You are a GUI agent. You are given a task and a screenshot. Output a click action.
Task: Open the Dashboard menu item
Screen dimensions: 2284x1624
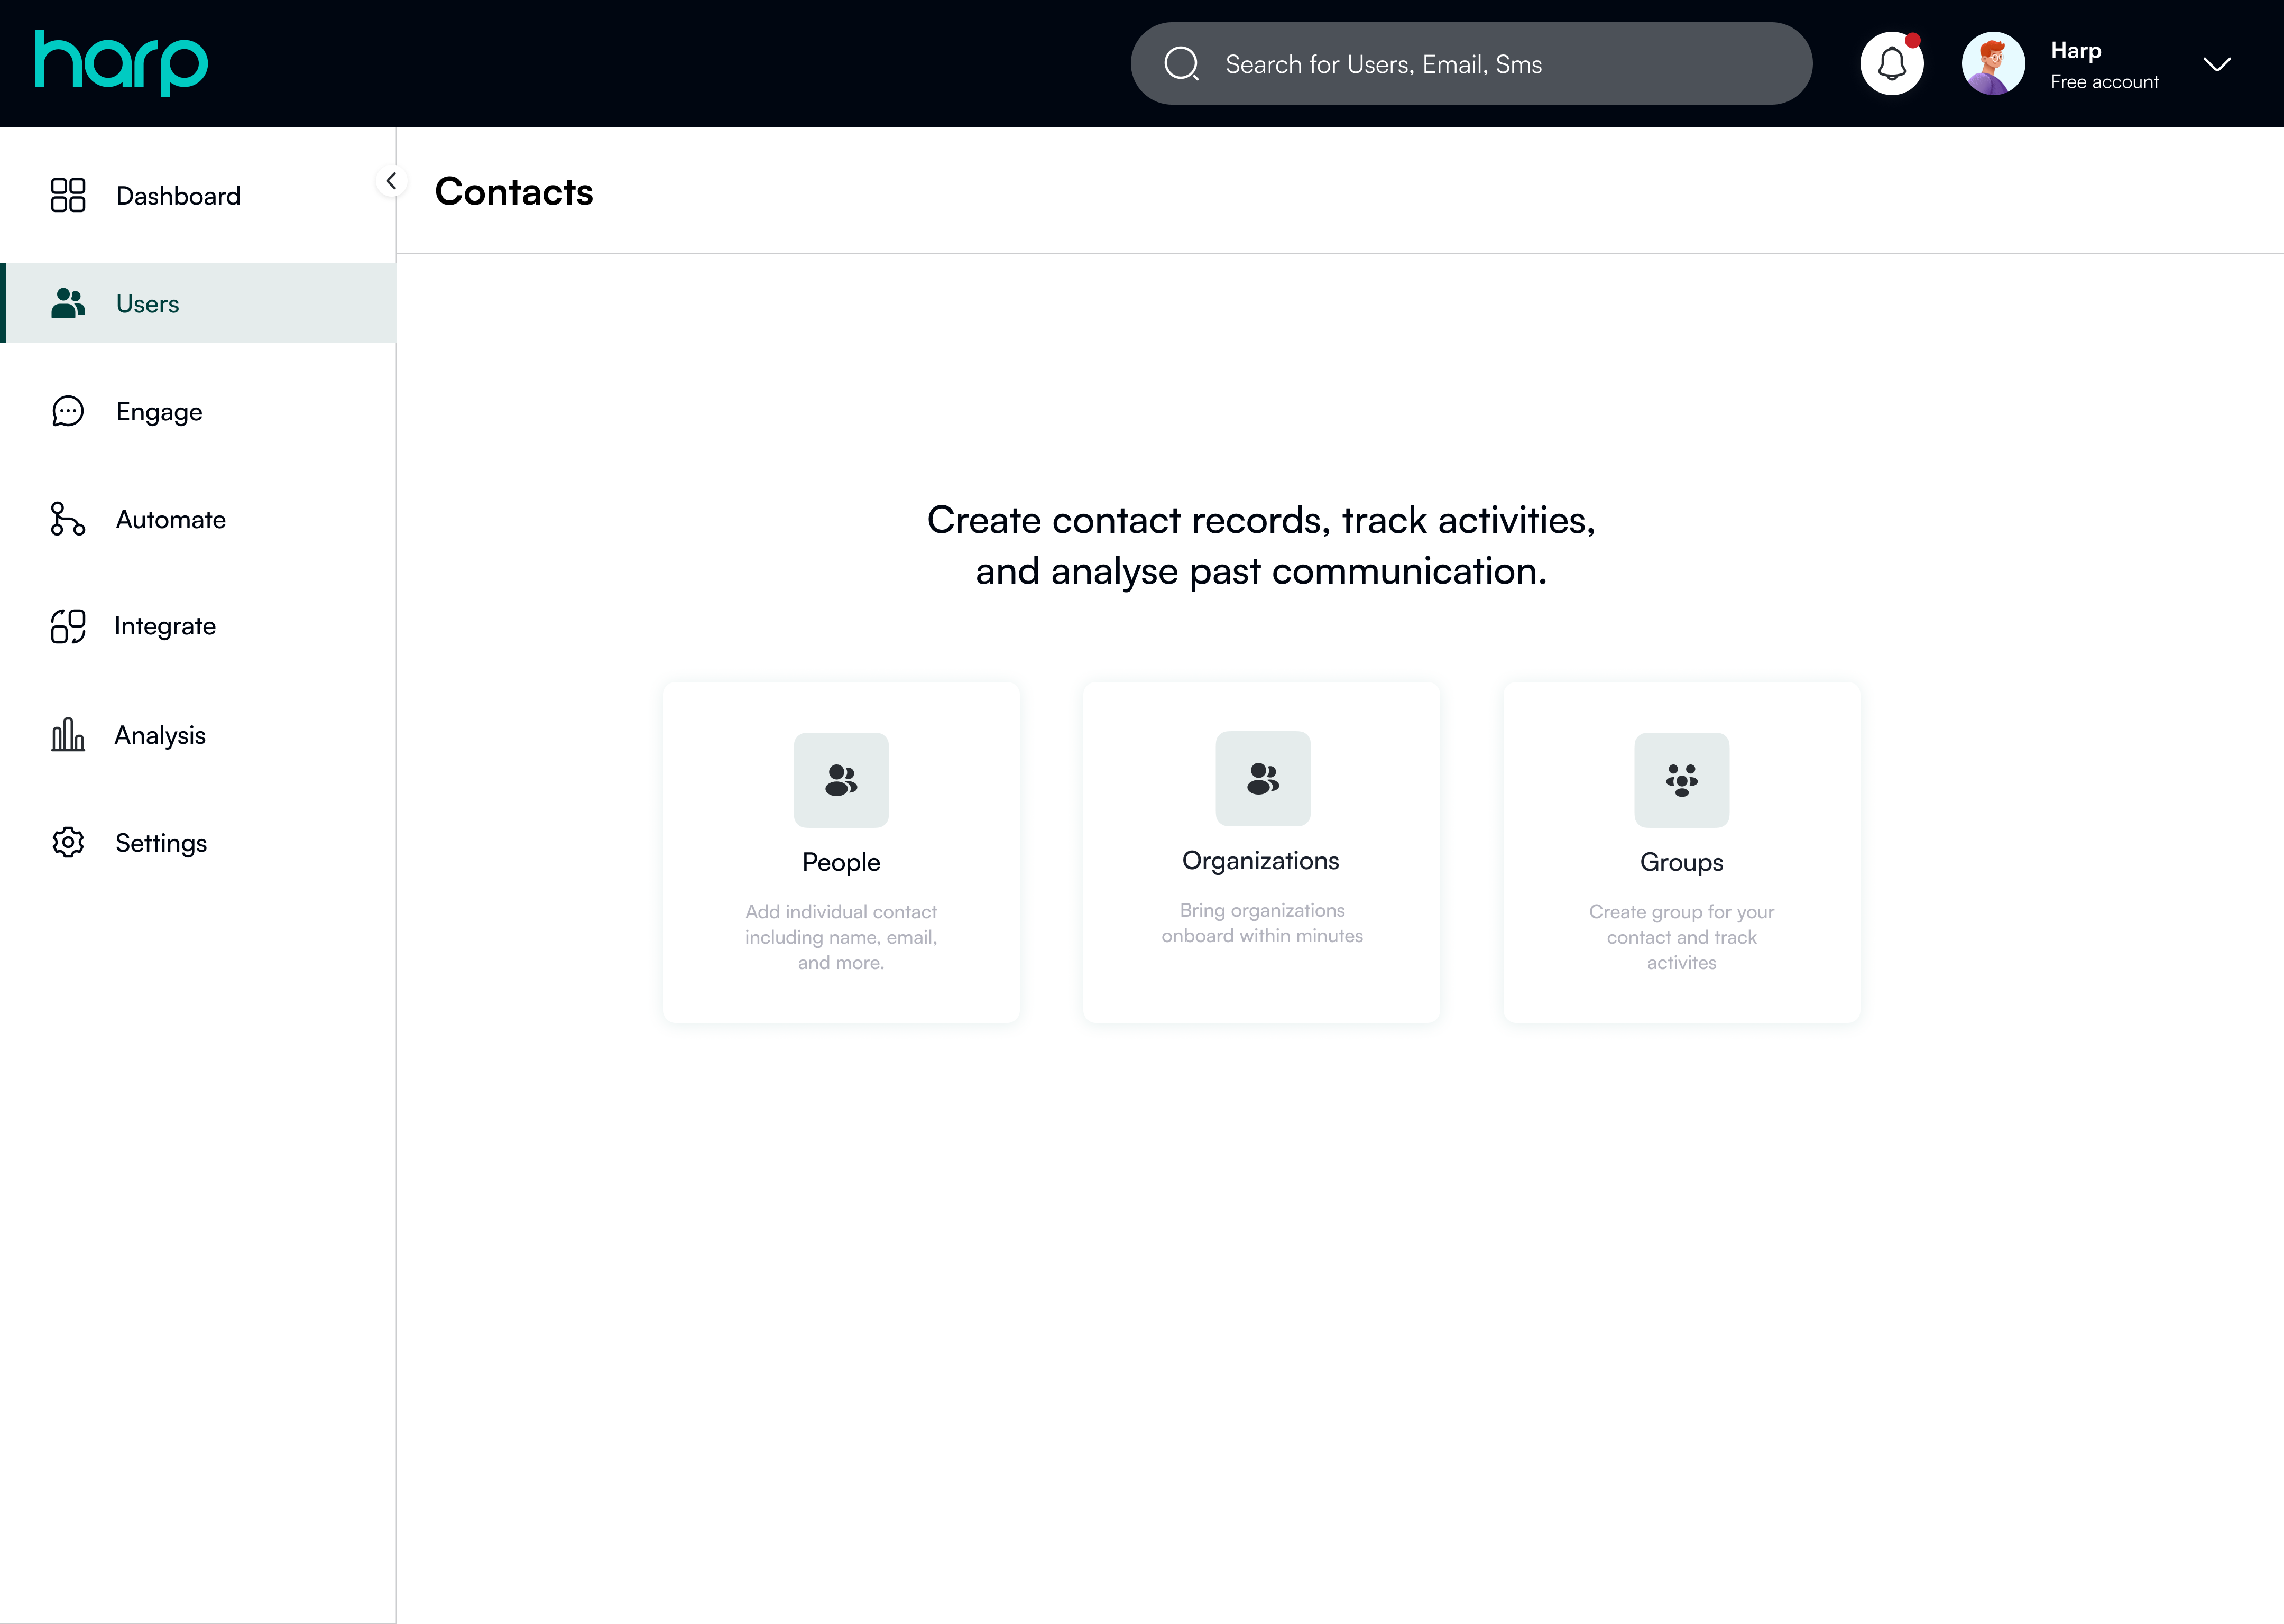tap(198, 195)
